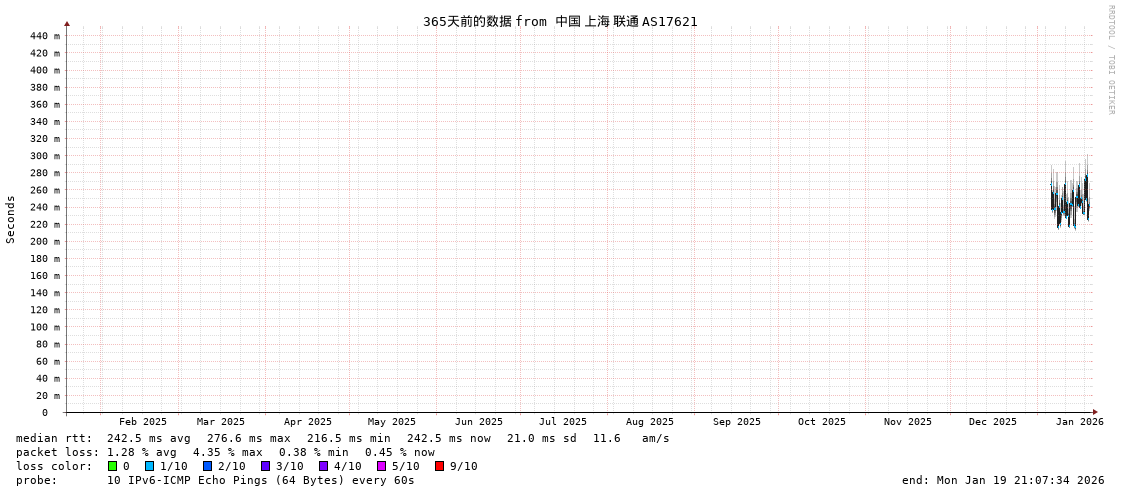The image size is (1121, 494).
Task: Select the Jun 2025 time axis label
Action: [479, 422]
